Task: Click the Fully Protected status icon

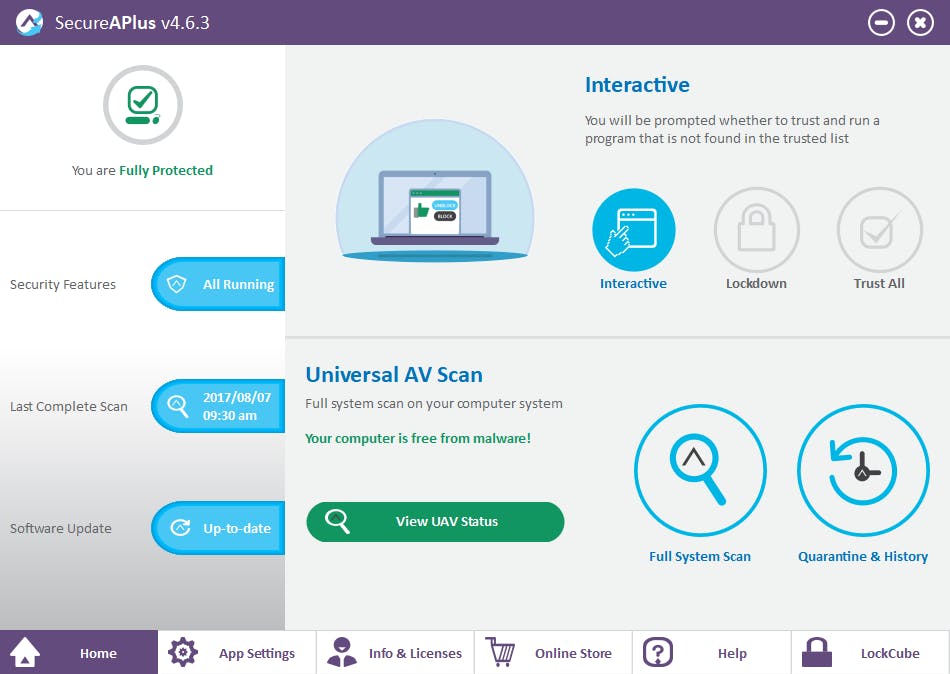Action: pyautogui.click(x=143, y=105)
